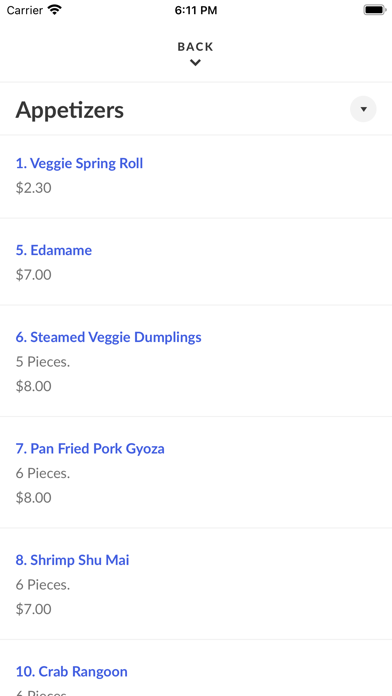Image resolution: width=392 pixels, height=696 pixels.
Task: Click the $7.00 price under Edamame
Action: tap(34, 275)
